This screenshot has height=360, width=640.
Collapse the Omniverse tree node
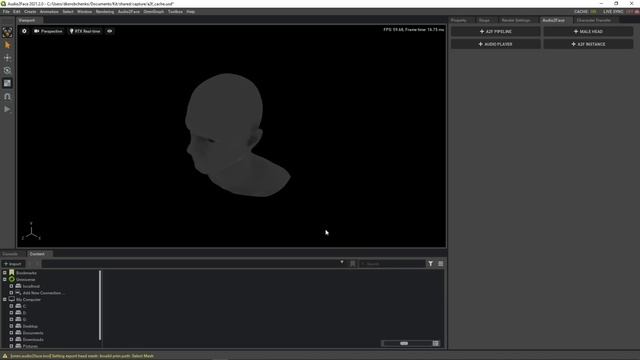(4, 280)
